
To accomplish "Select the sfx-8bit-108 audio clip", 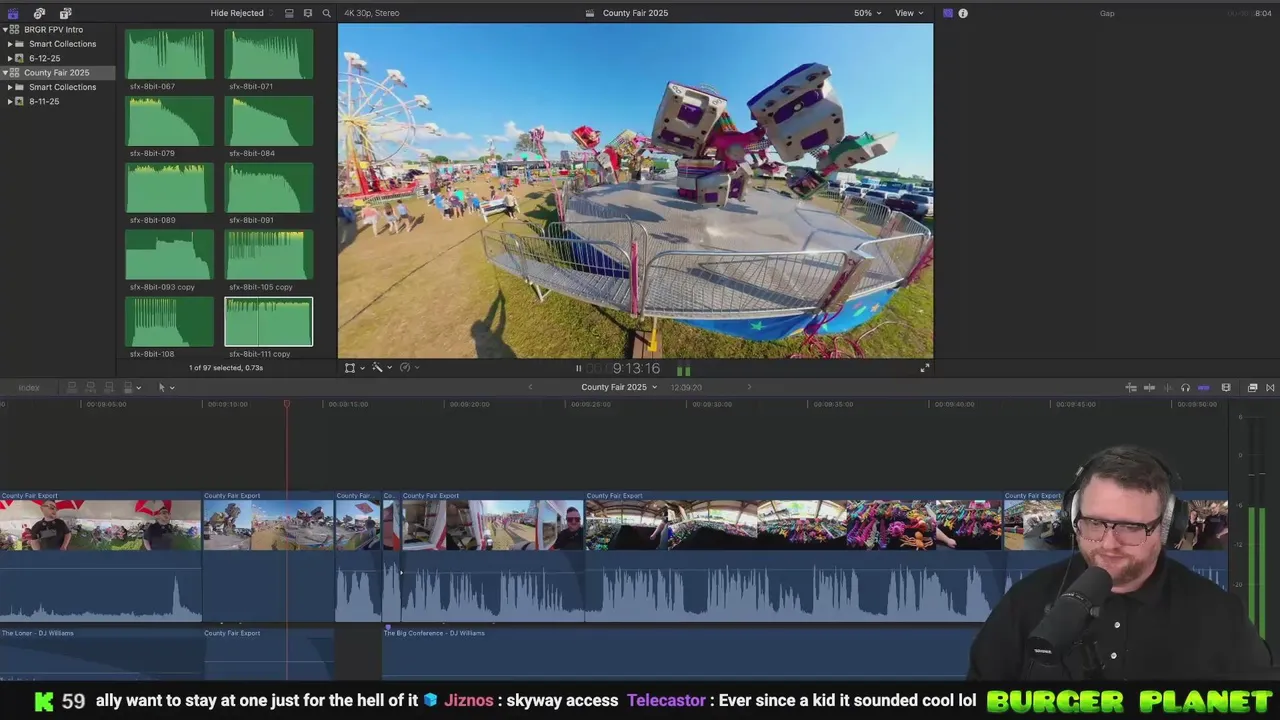I will 169,322.
